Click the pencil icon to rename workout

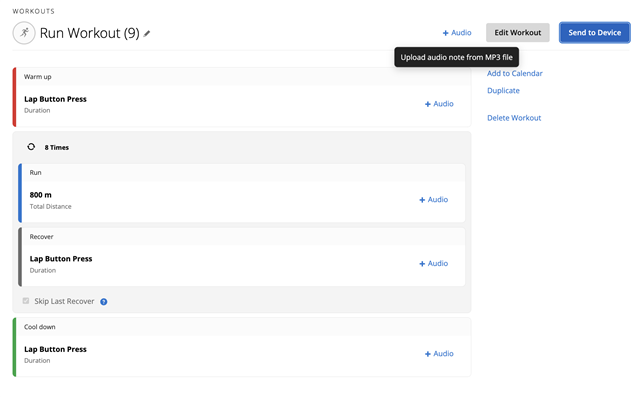click(x=147, y=33)
